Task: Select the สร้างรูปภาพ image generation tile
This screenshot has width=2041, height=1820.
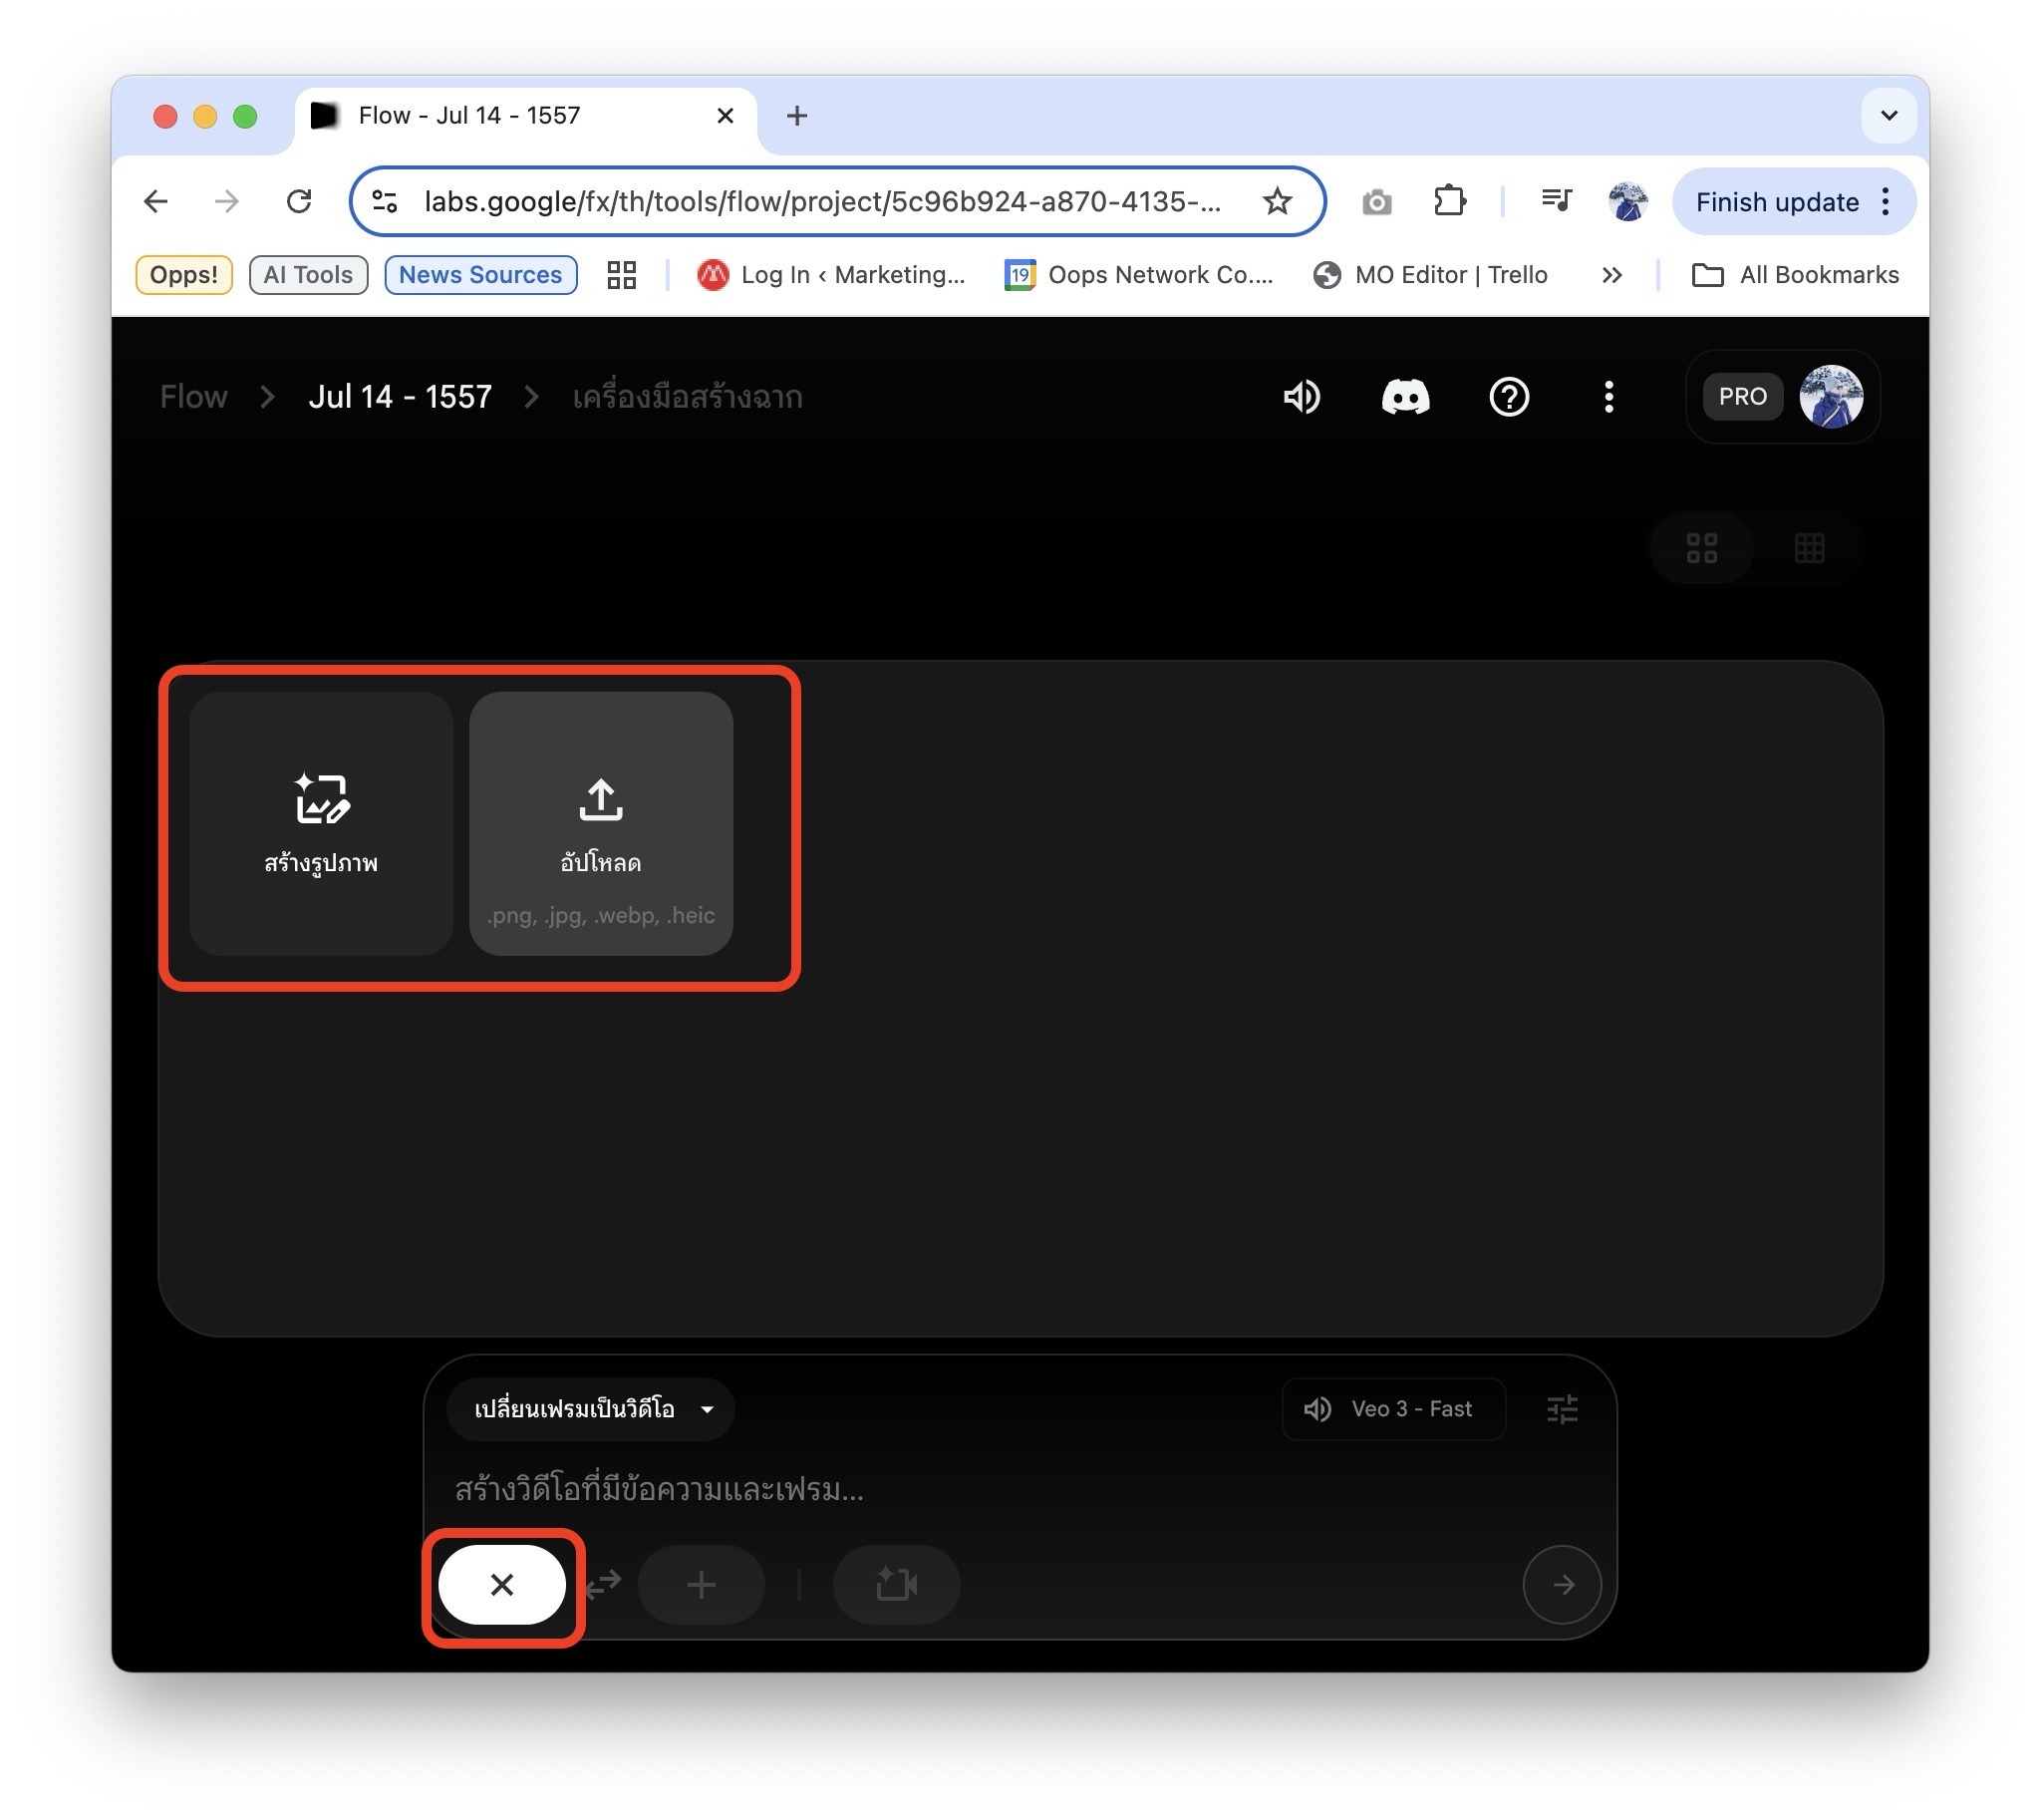Action: [x=320, y=823]
